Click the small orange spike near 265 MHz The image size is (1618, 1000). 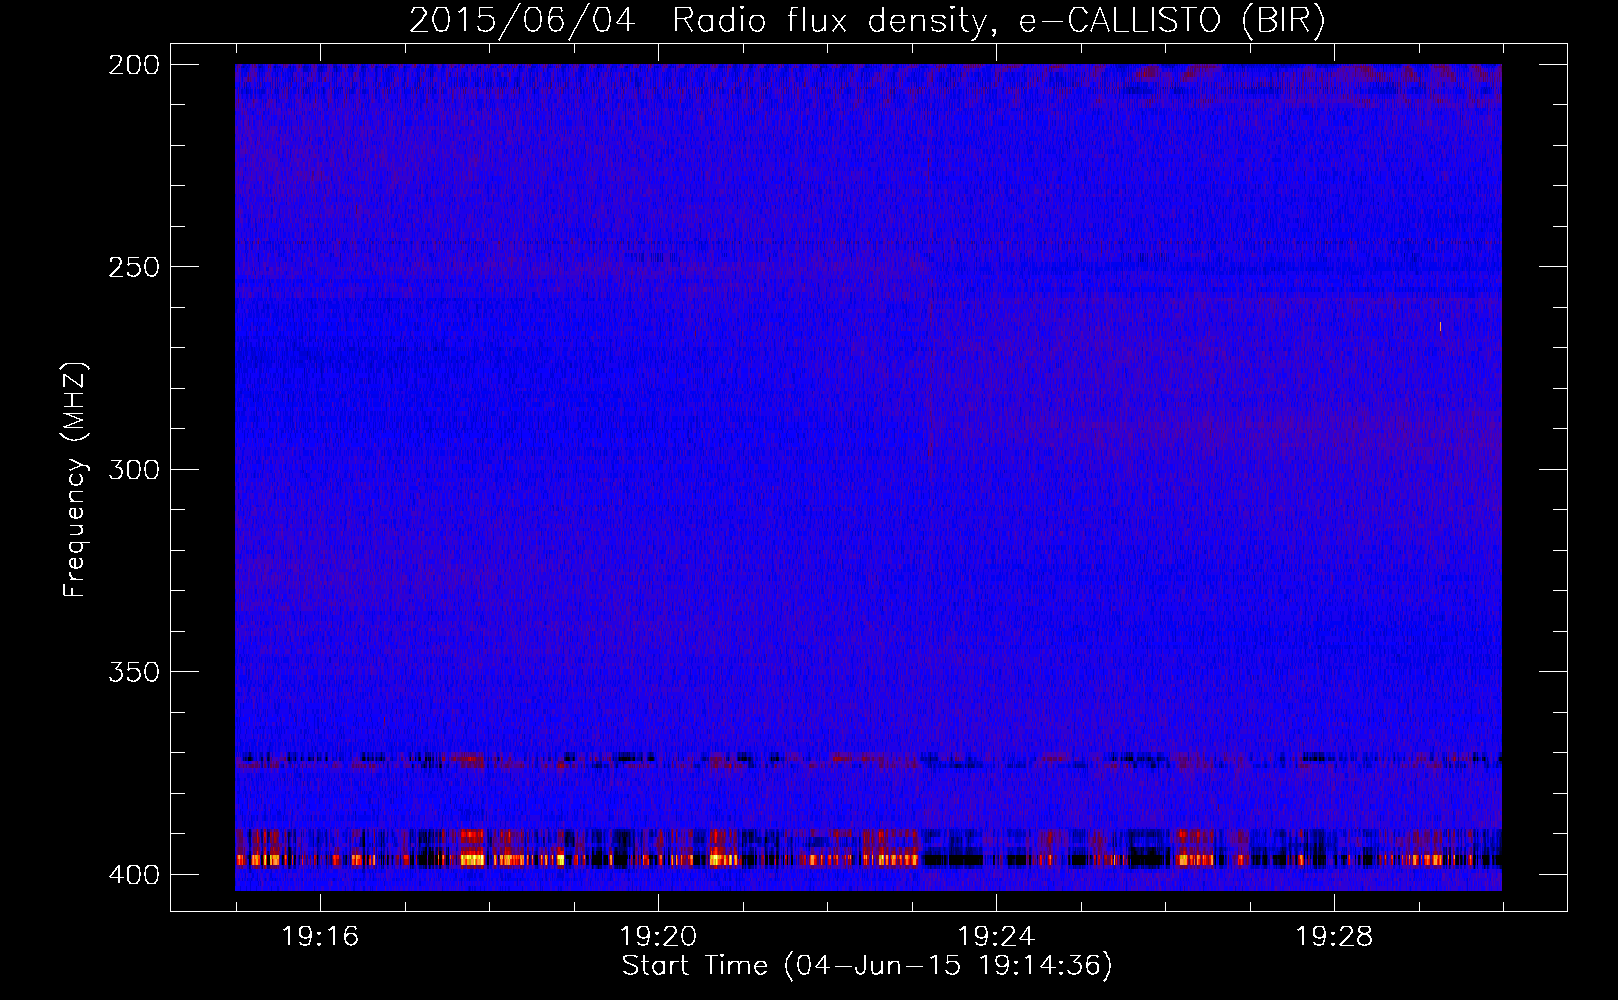tap(1440, 326)
